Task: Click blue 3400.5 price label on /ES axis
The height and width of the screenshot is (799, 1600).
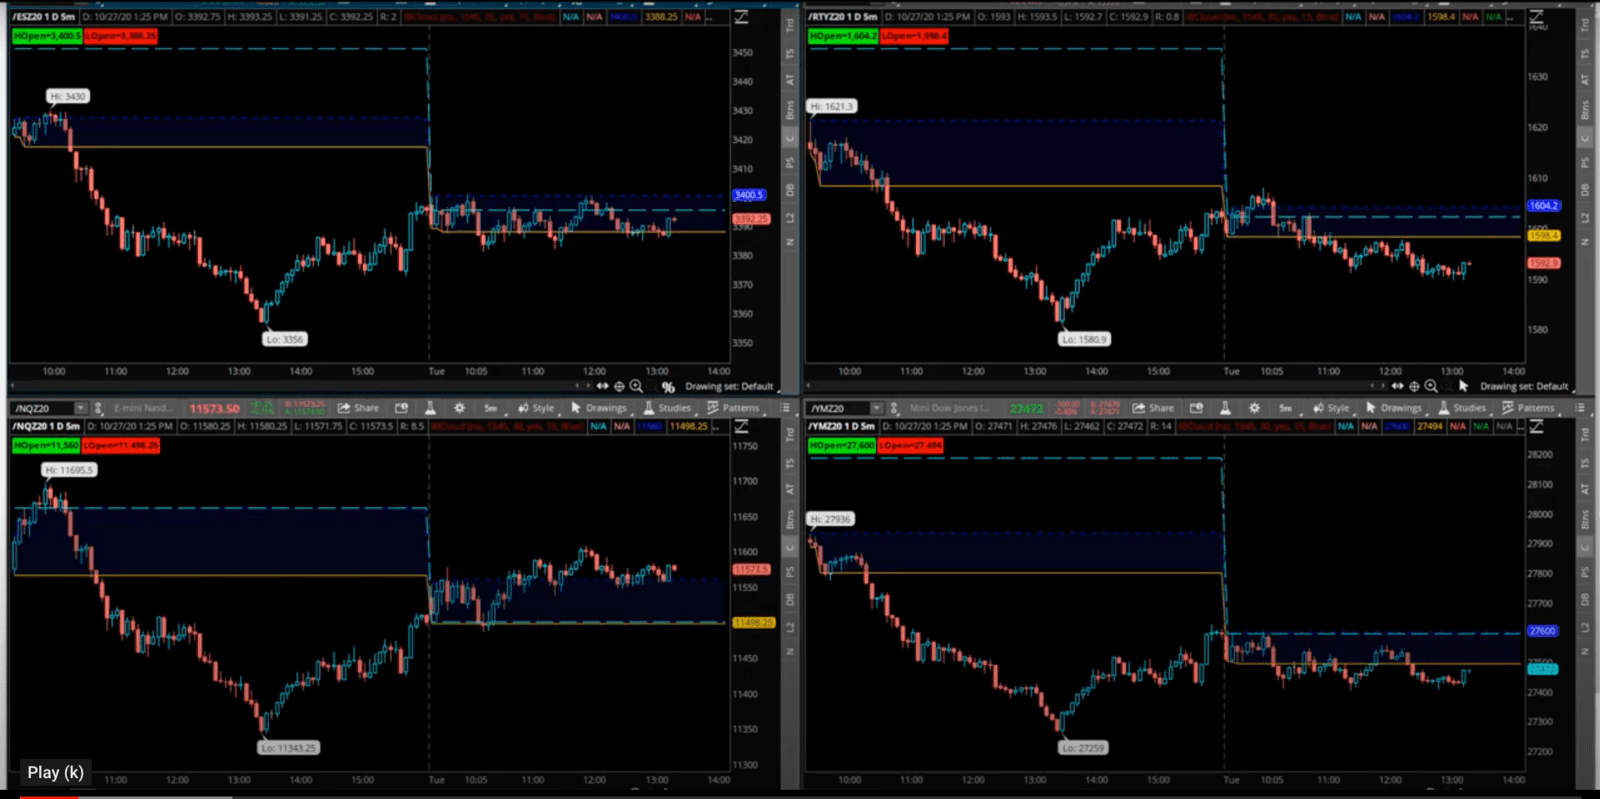Action: [749, 195]
